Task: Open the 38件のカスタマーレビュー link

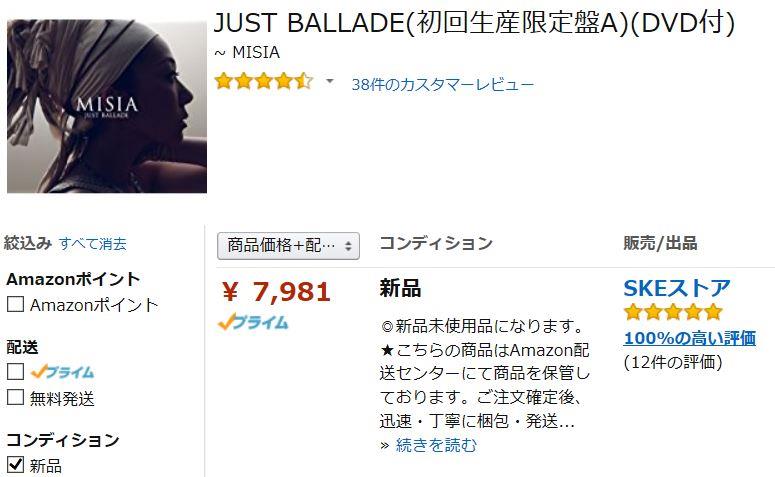Action: pyautogui.click(x=442, y=85)
